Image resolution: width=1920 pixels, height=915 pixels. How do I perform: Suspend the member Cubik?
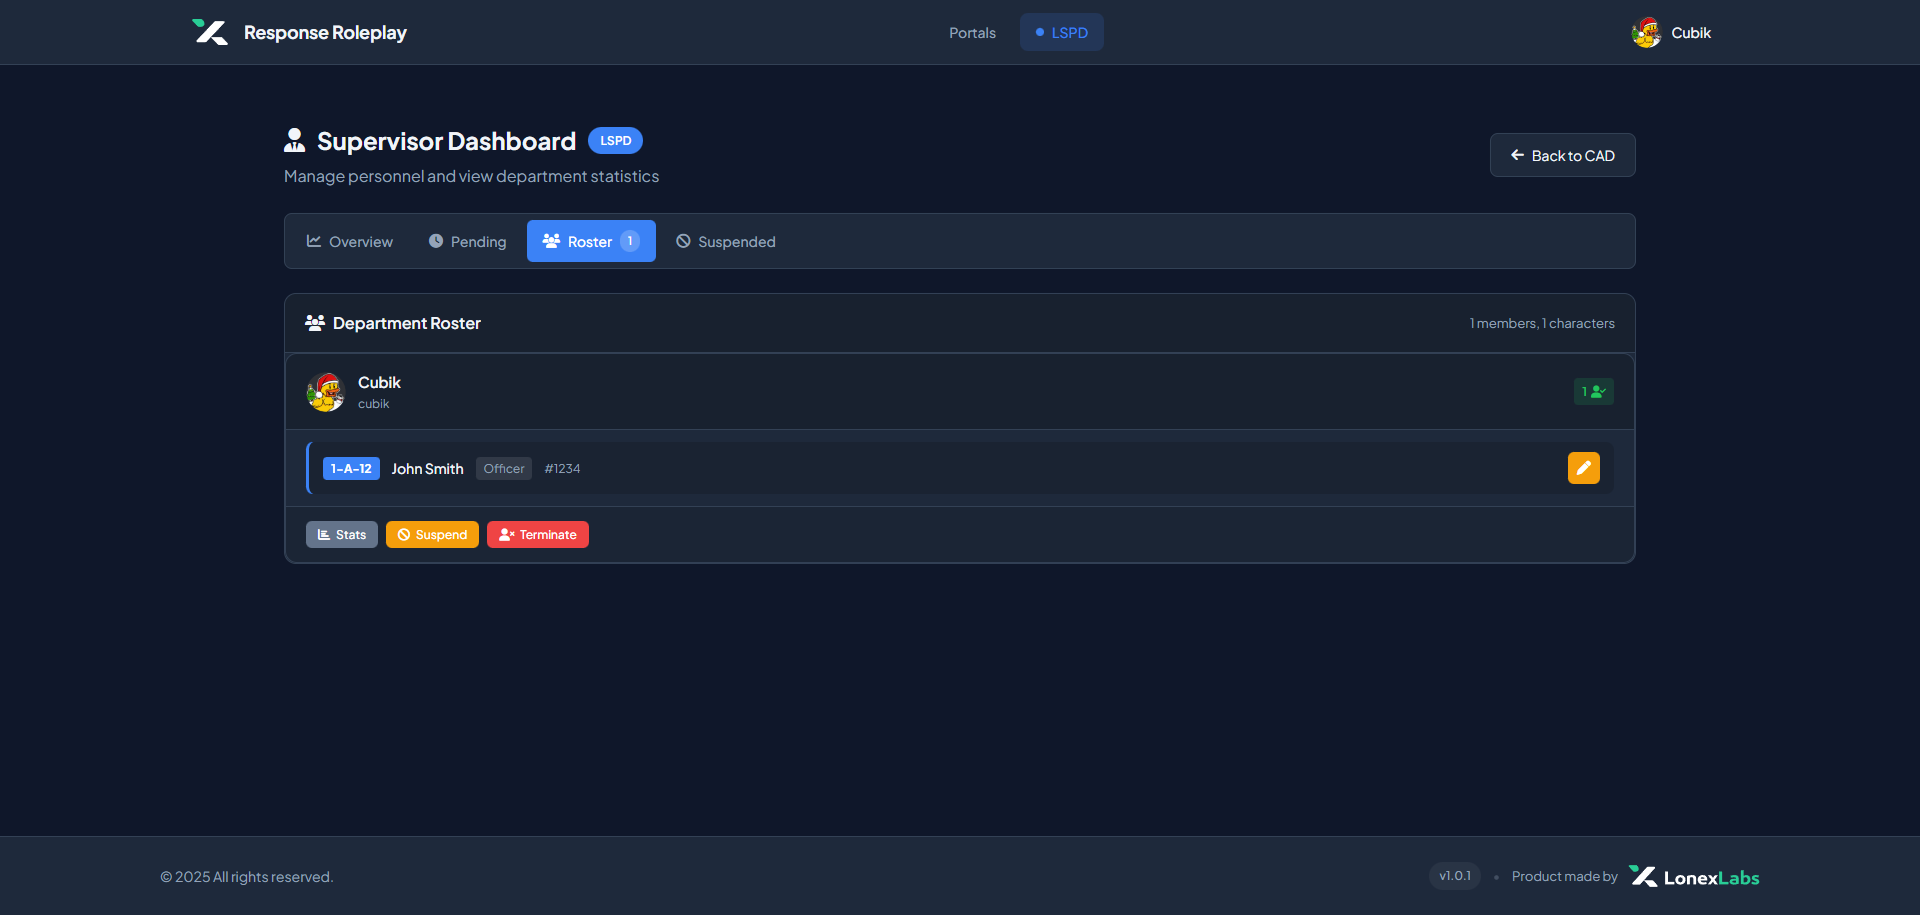(432, 535)
